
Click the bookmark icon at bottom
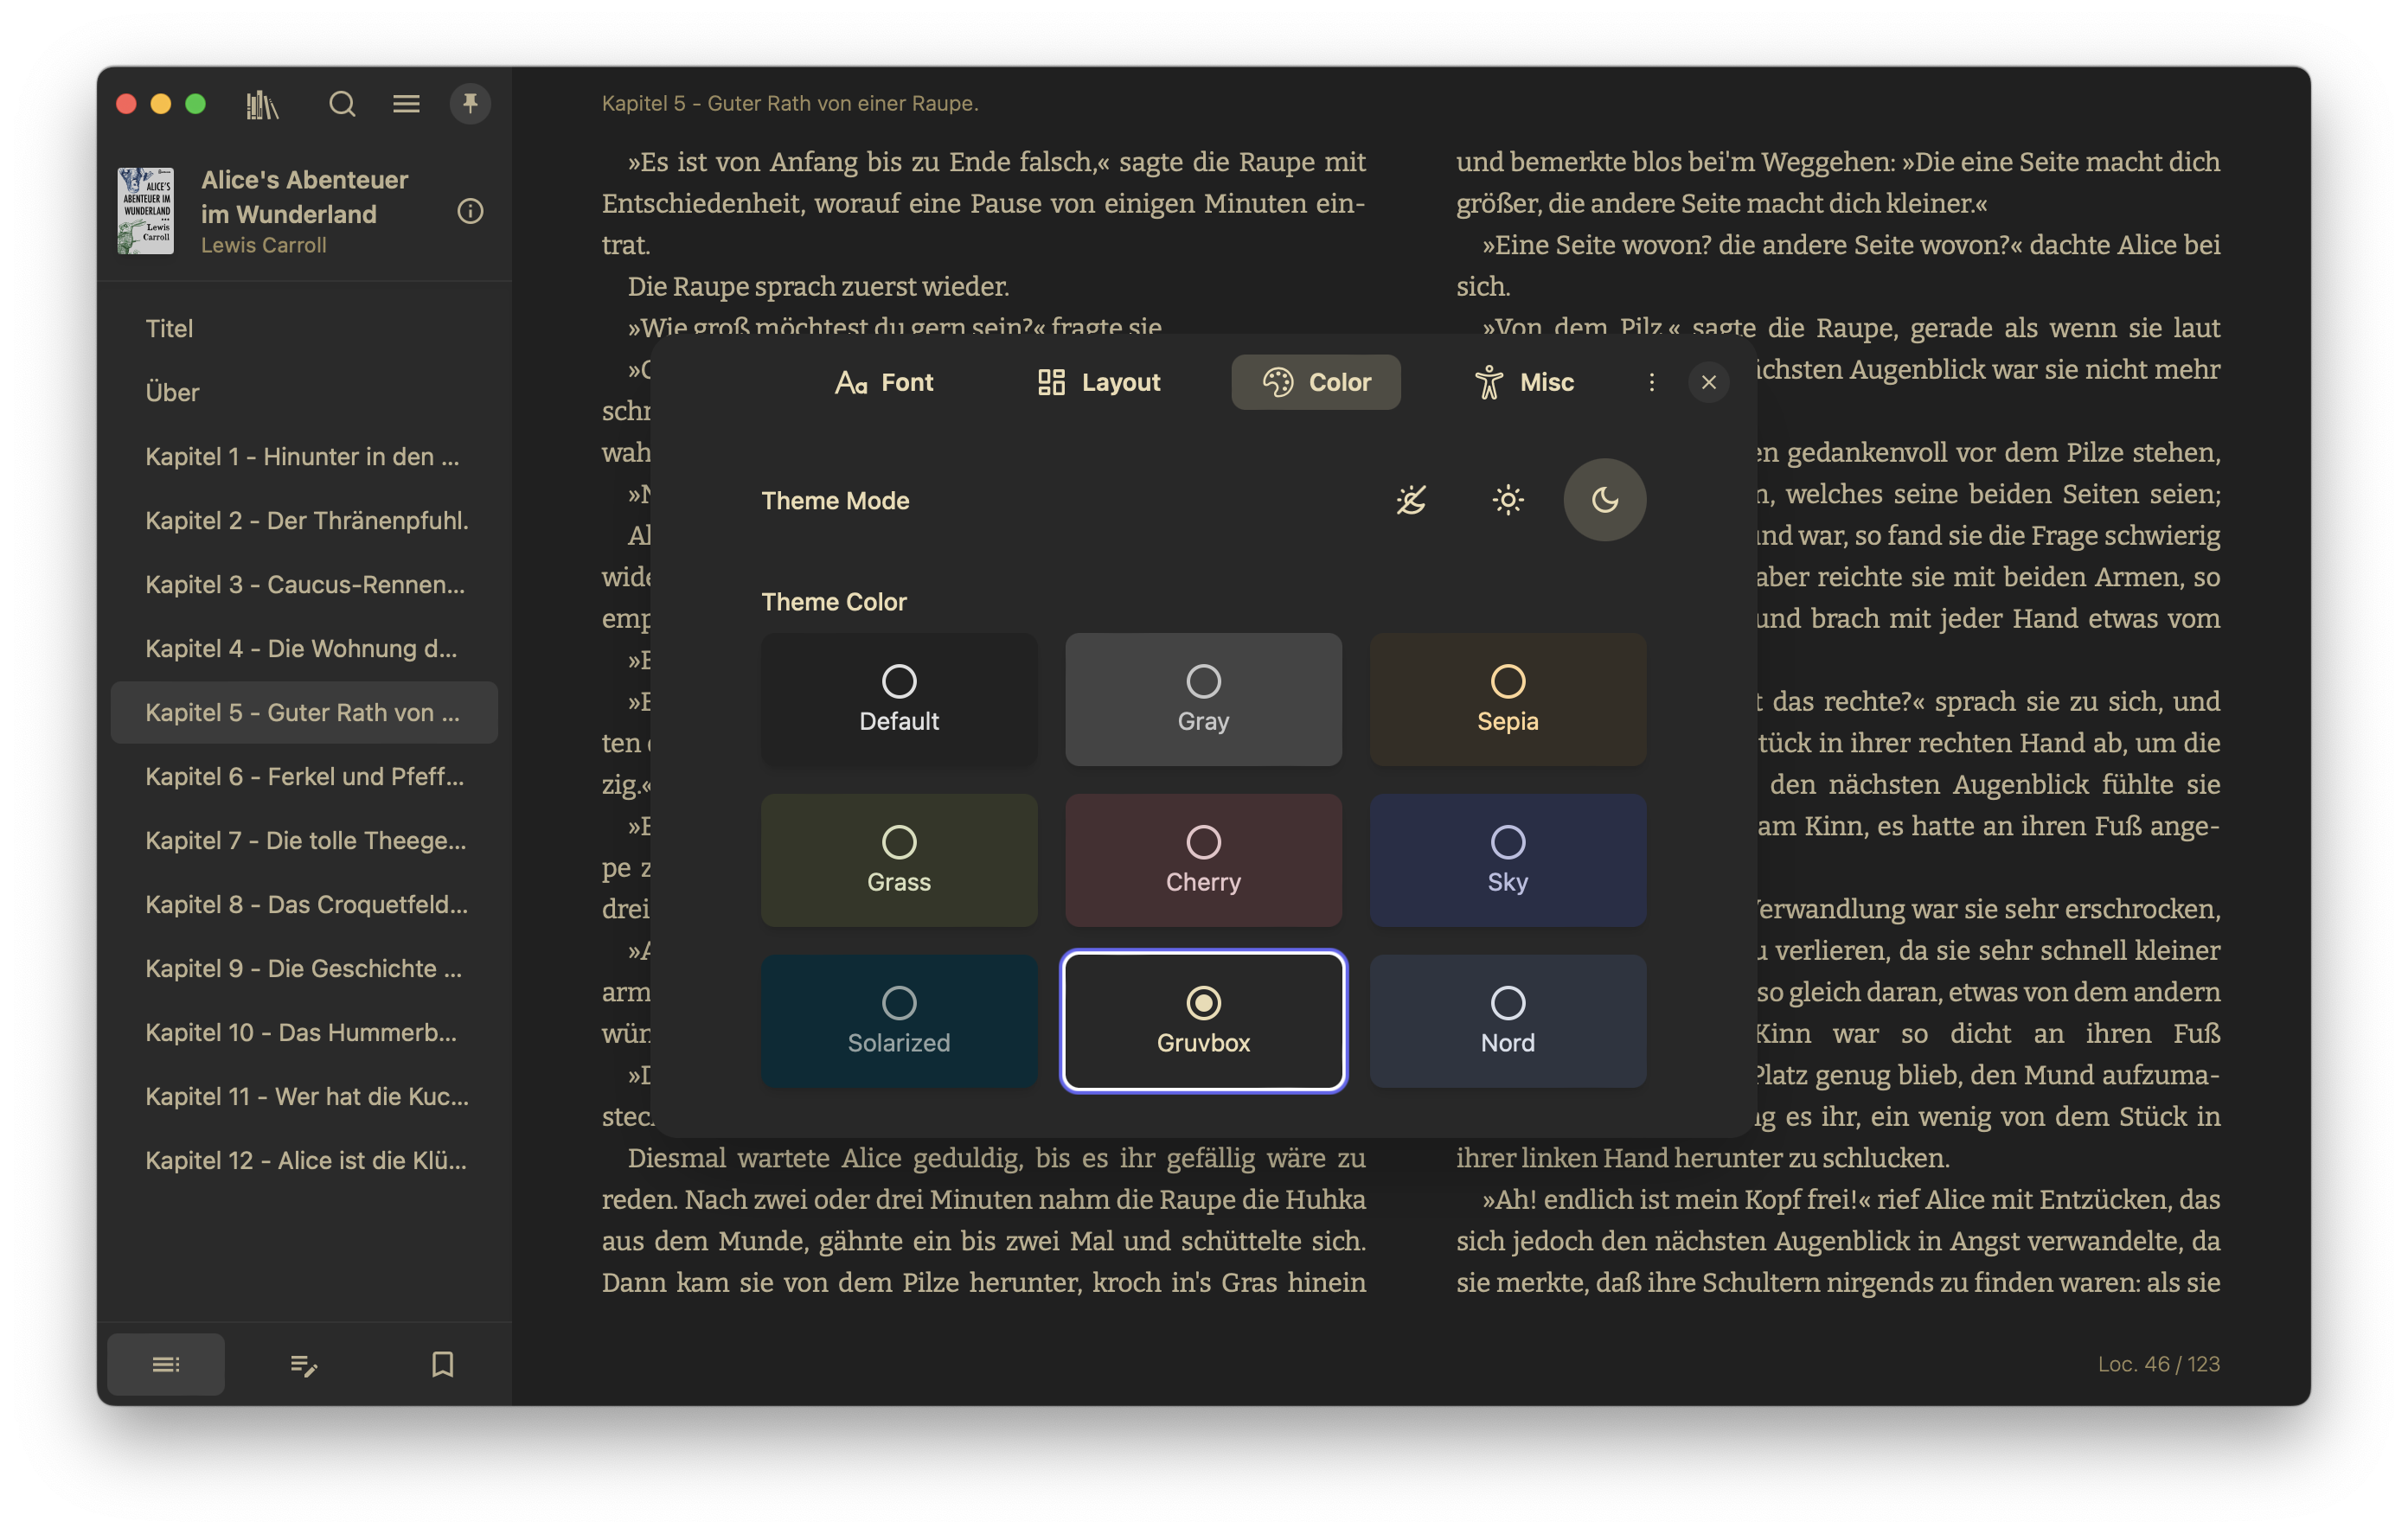click(x=442, y=1360)
